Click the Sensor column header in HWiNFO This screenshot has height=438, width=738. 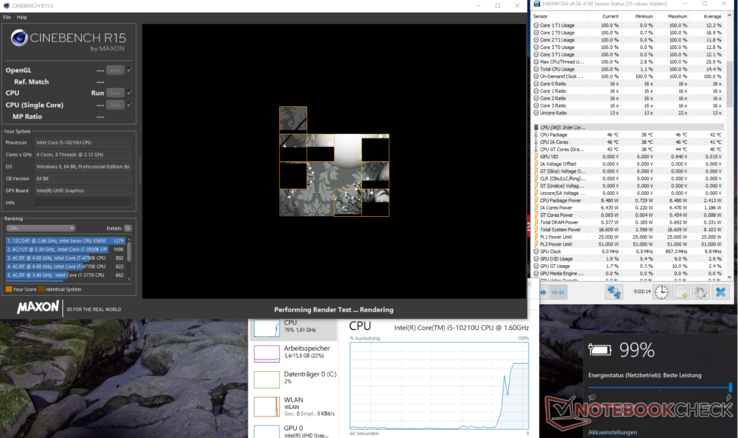point(540,16)
